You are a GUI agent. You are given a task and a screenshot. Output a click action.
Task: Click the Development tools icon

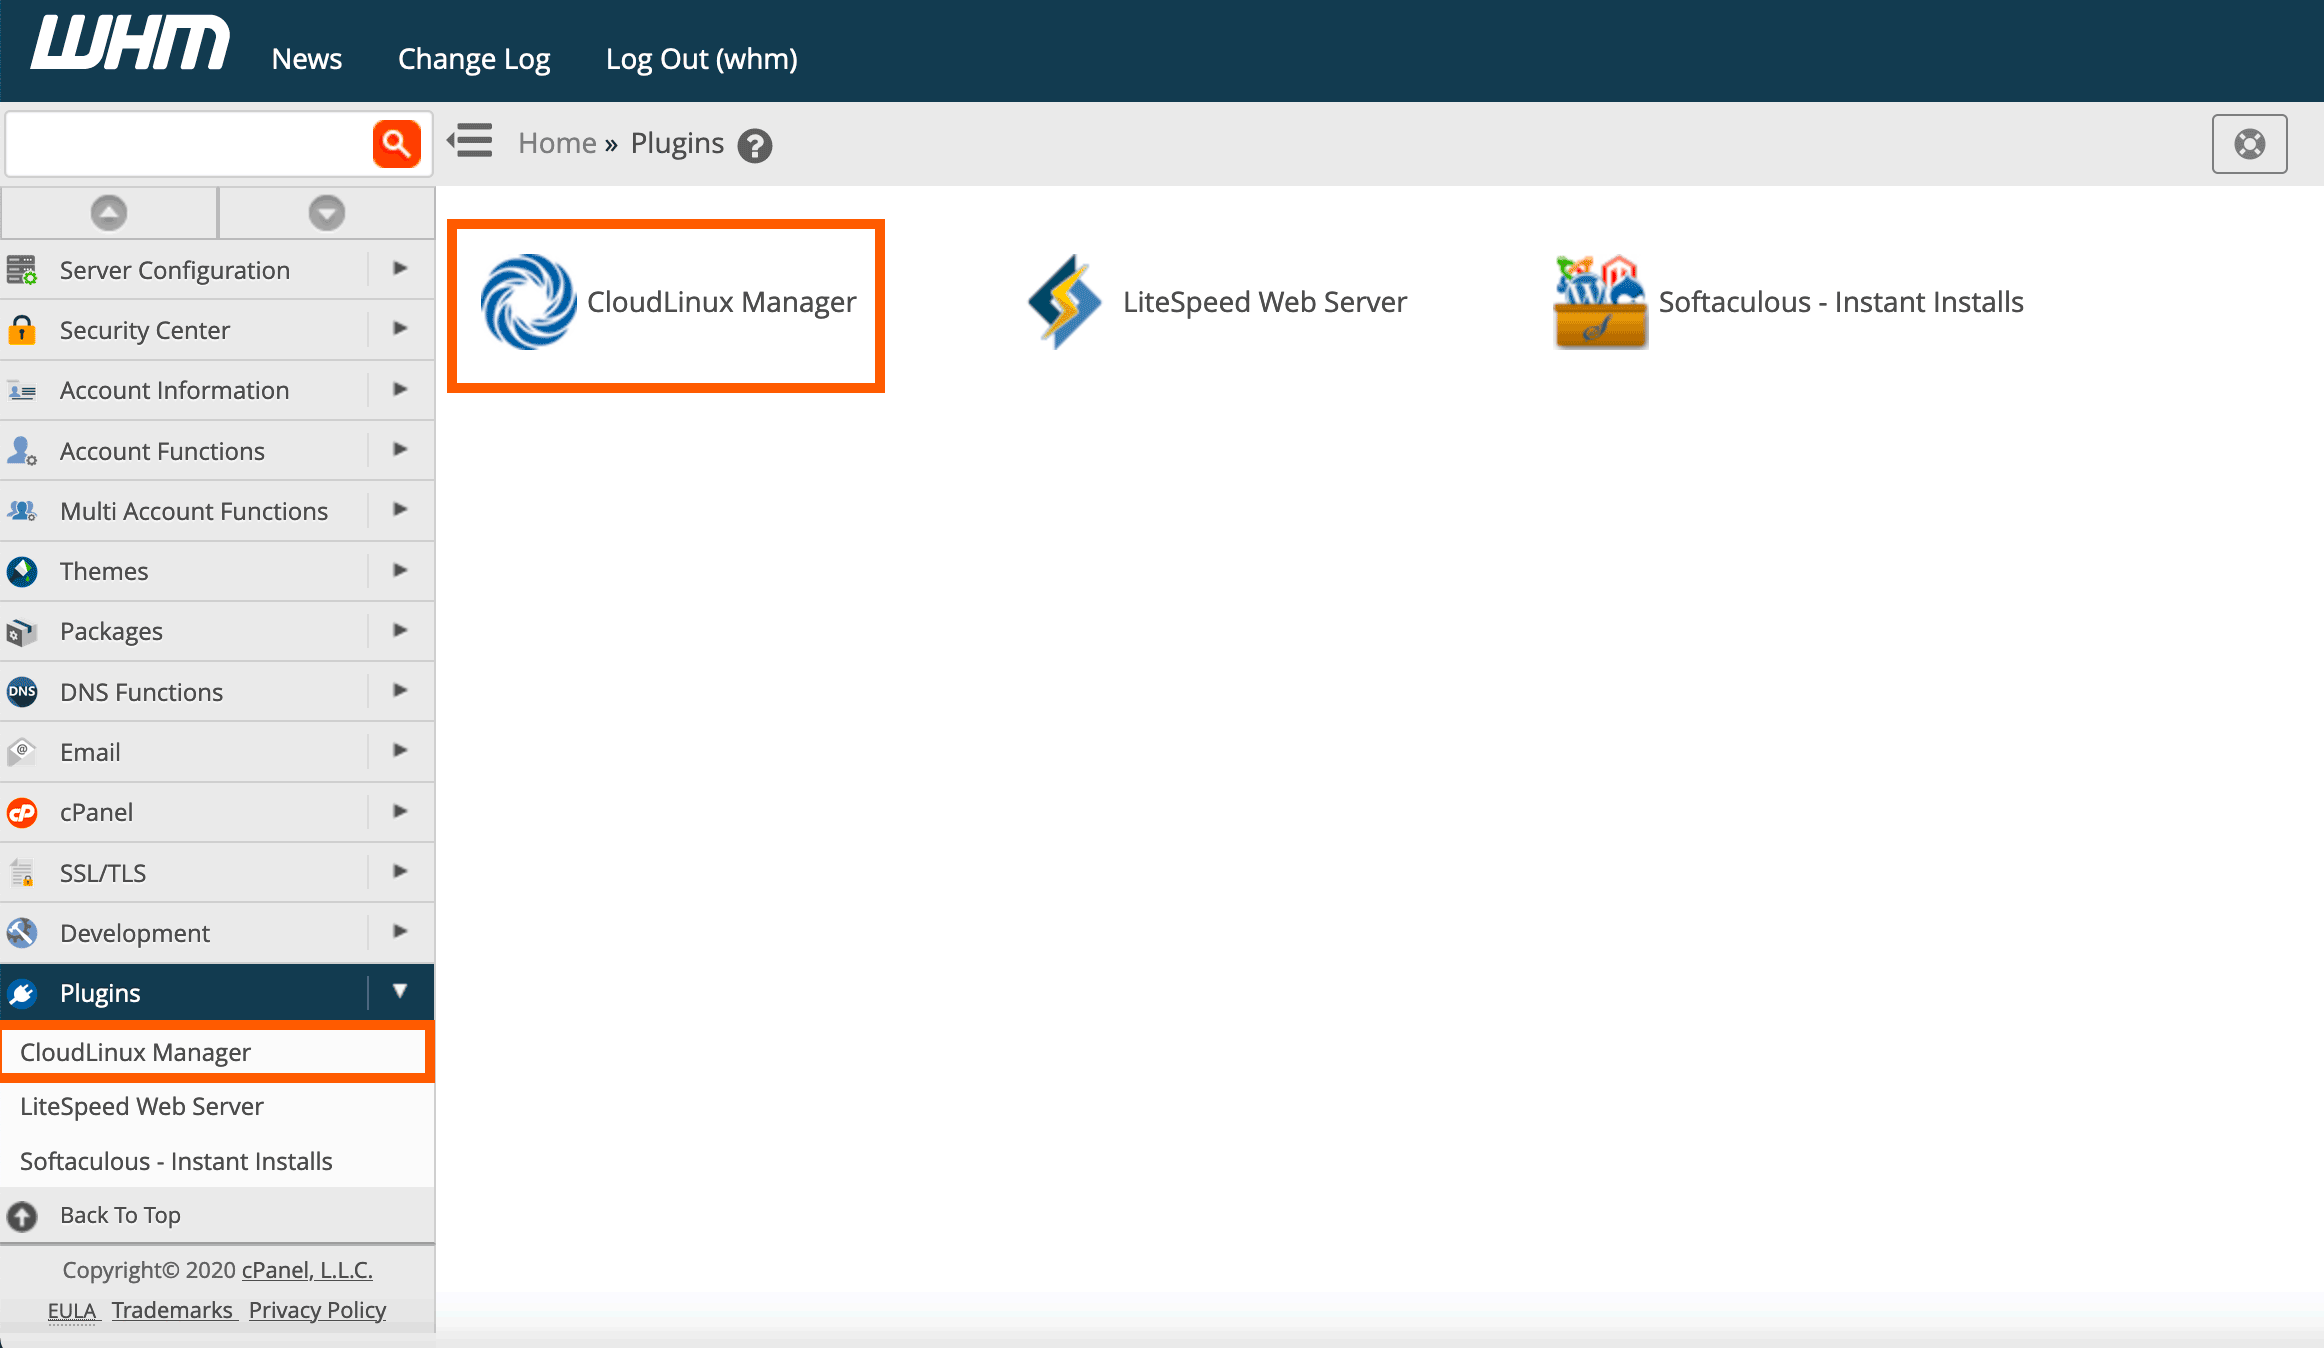tap(22, 933)
